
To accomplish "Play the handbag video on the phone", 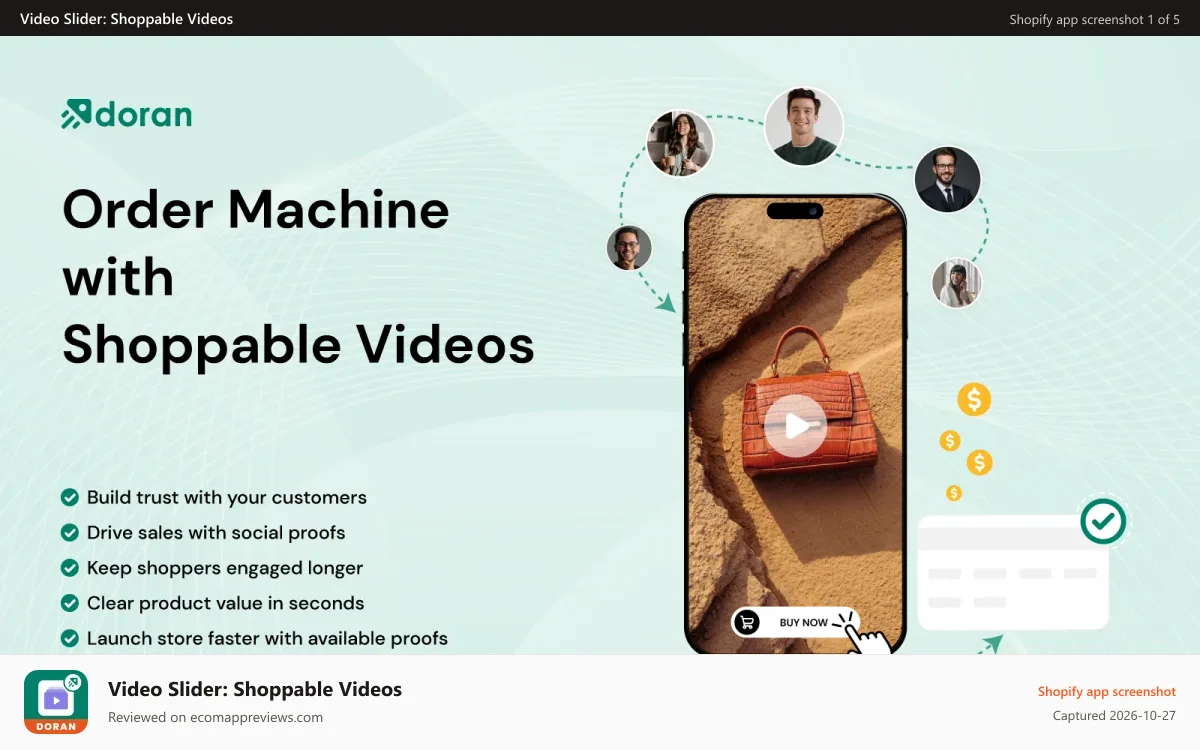I will 795,426.
